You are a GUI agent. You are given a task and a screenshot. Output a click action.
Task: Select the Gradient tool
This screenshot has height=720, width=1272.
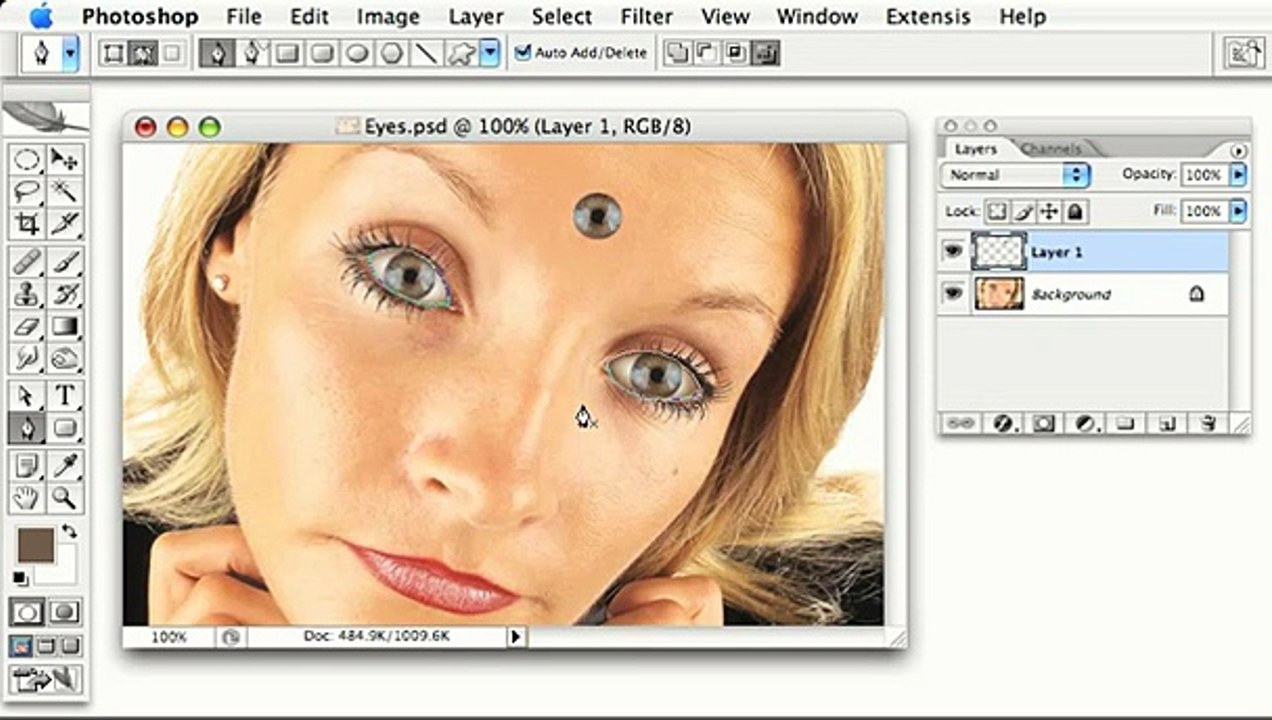[65, 325]
